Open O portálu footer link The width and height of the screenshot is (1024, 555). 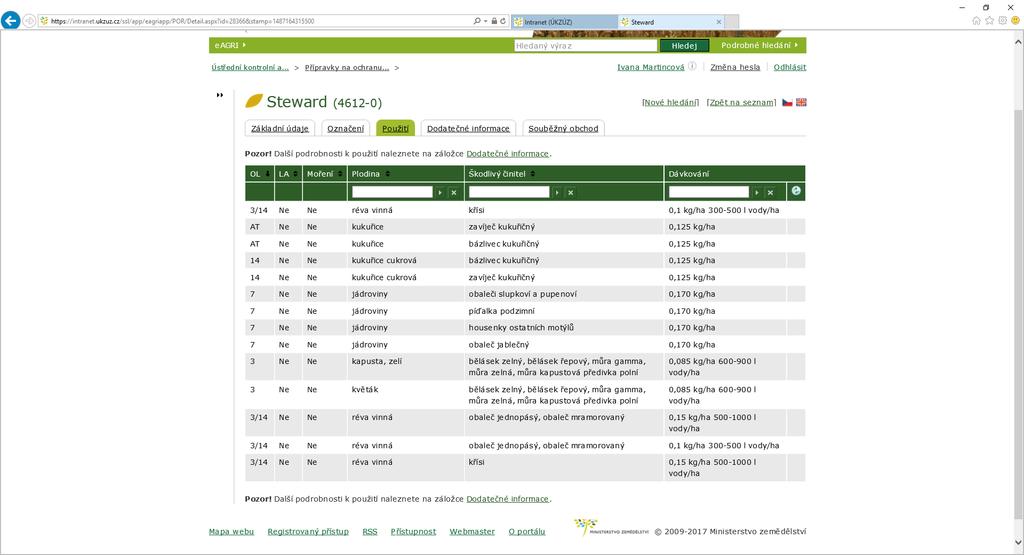[x=526, y=531]
